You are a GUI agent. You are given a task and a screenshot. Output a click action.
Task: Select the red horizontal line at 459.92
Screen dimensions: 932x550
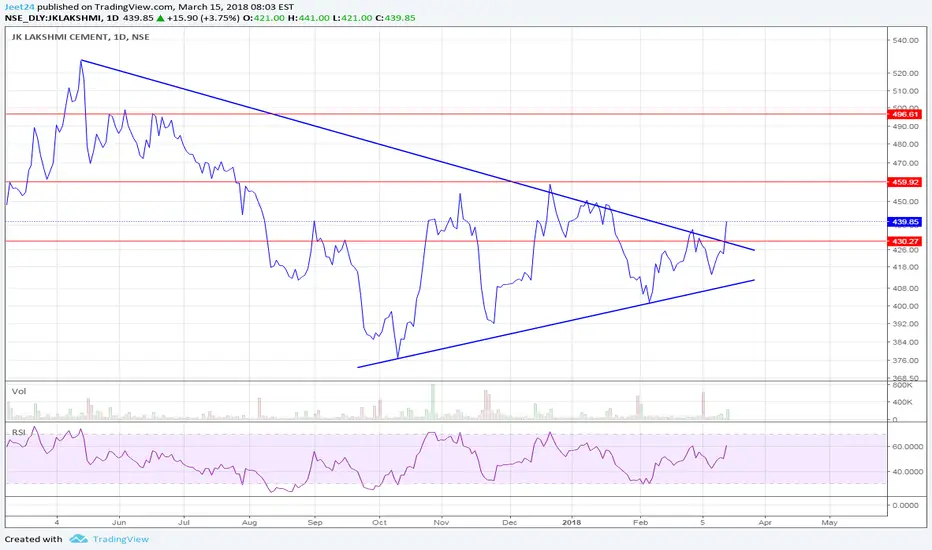pos(446,182)
